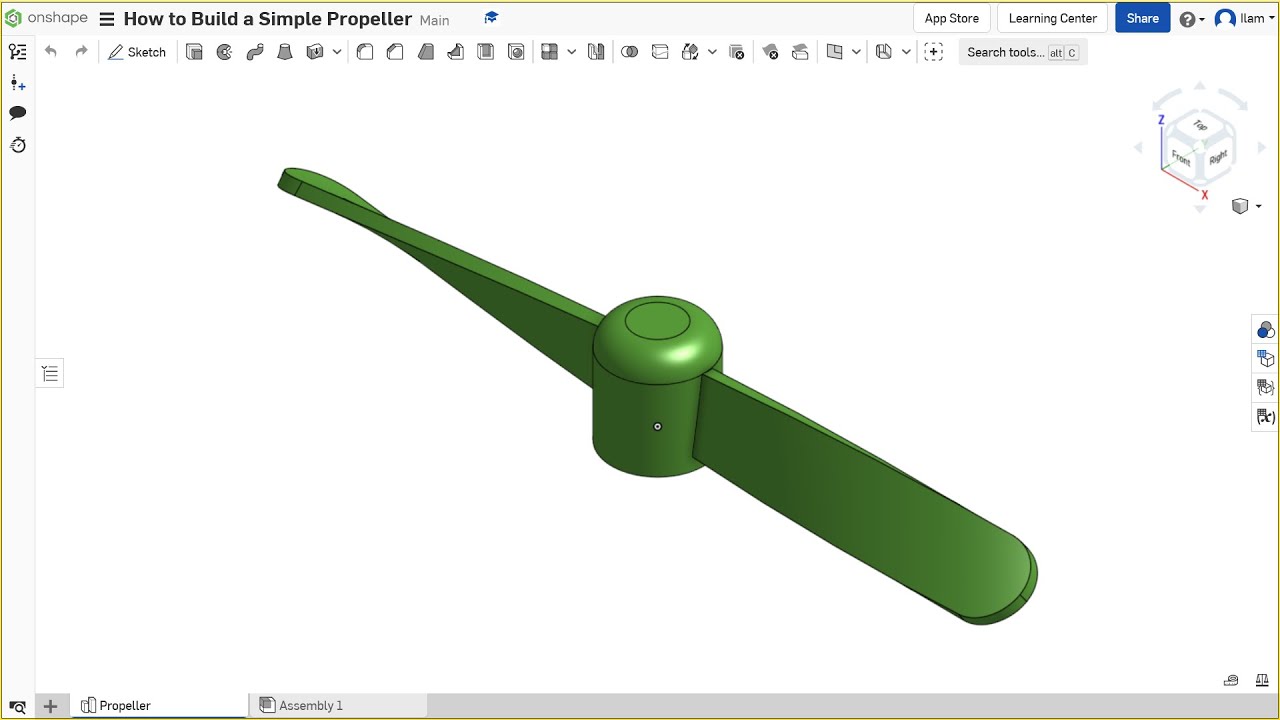Toggle the collapsed feature list panel
Screen dimensions: 1280x720
tap(50, 374)
